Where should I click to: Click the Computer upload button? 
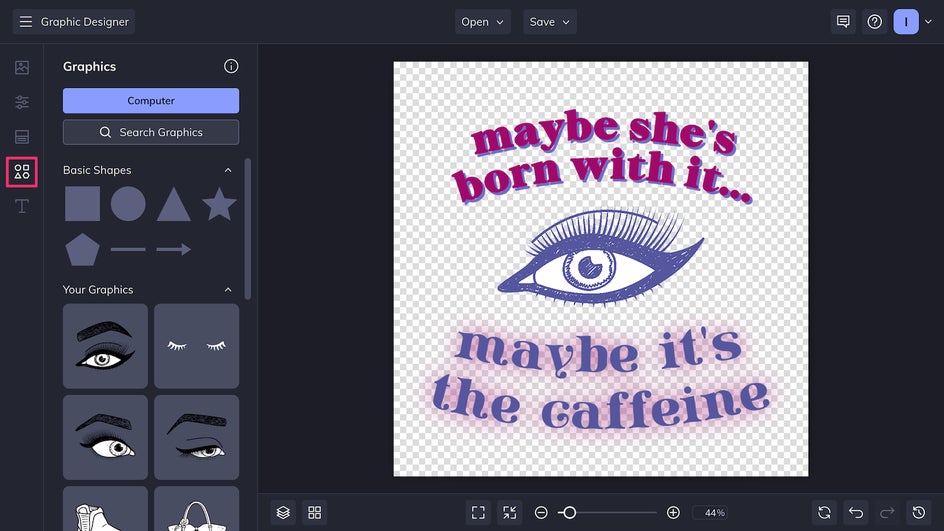click(x=151, y=101)
